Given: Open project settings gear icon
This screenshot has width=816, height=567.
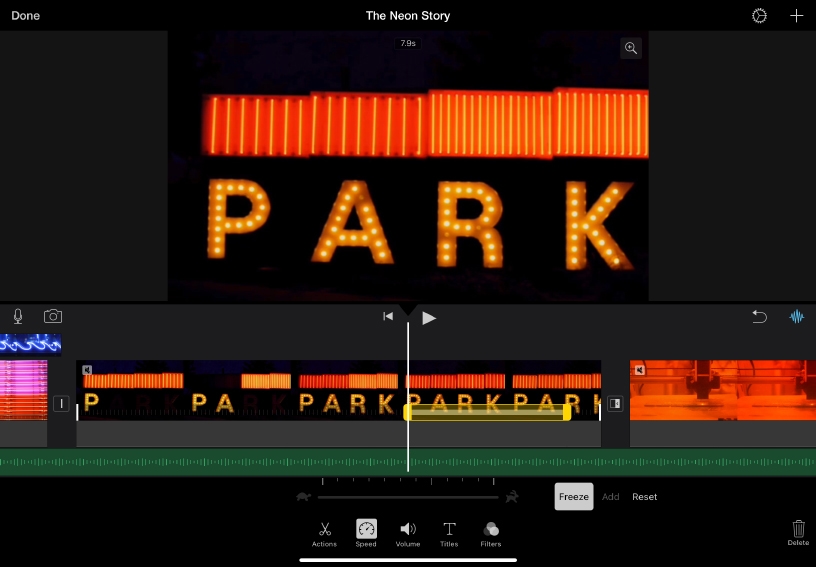Looking at the screenshot, I should [x=759, y=16].
